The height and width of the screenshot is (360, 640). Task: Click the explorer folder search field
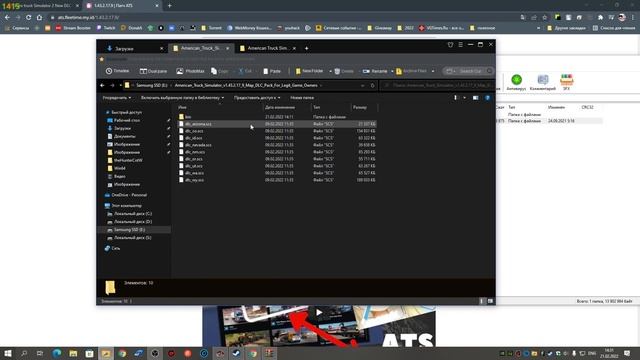pos(437,85)
